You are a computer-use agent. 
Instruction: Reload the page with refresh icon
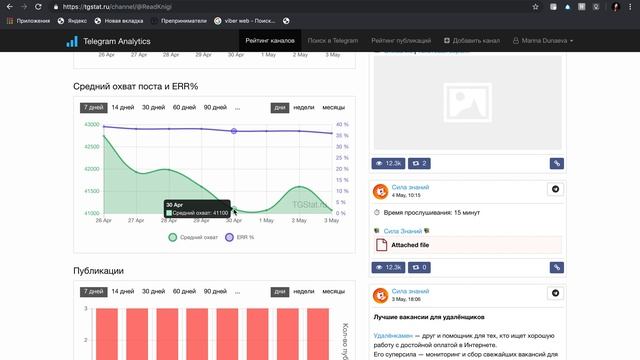[38, 7]
